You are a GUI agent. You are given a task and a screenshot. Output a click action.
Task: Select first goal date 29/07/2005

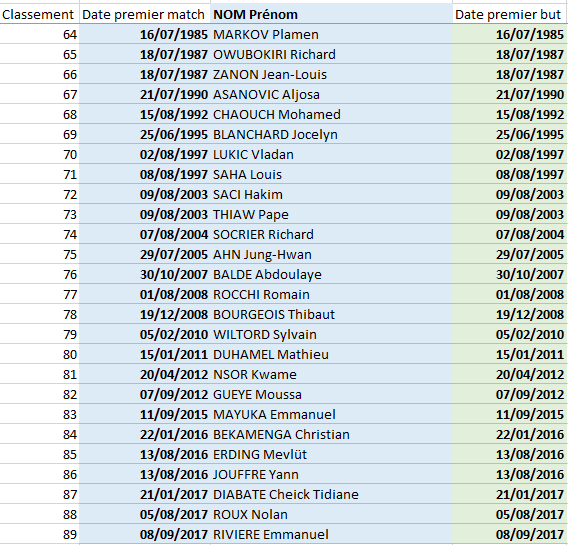510,254
